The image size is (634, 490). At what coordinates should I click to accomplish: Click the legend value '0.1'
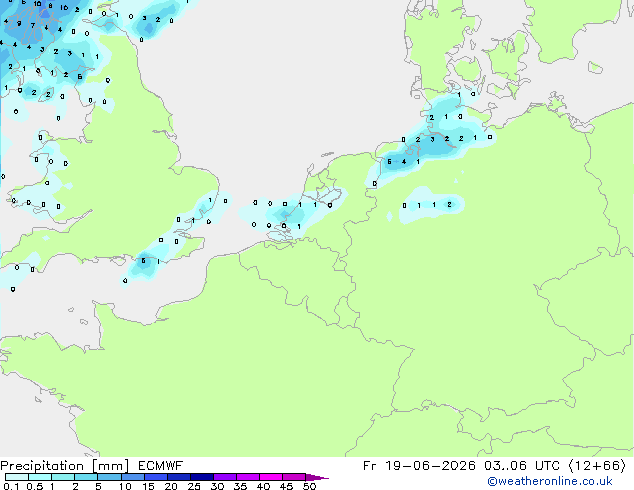pyautogui.click(x=11, y=486)
